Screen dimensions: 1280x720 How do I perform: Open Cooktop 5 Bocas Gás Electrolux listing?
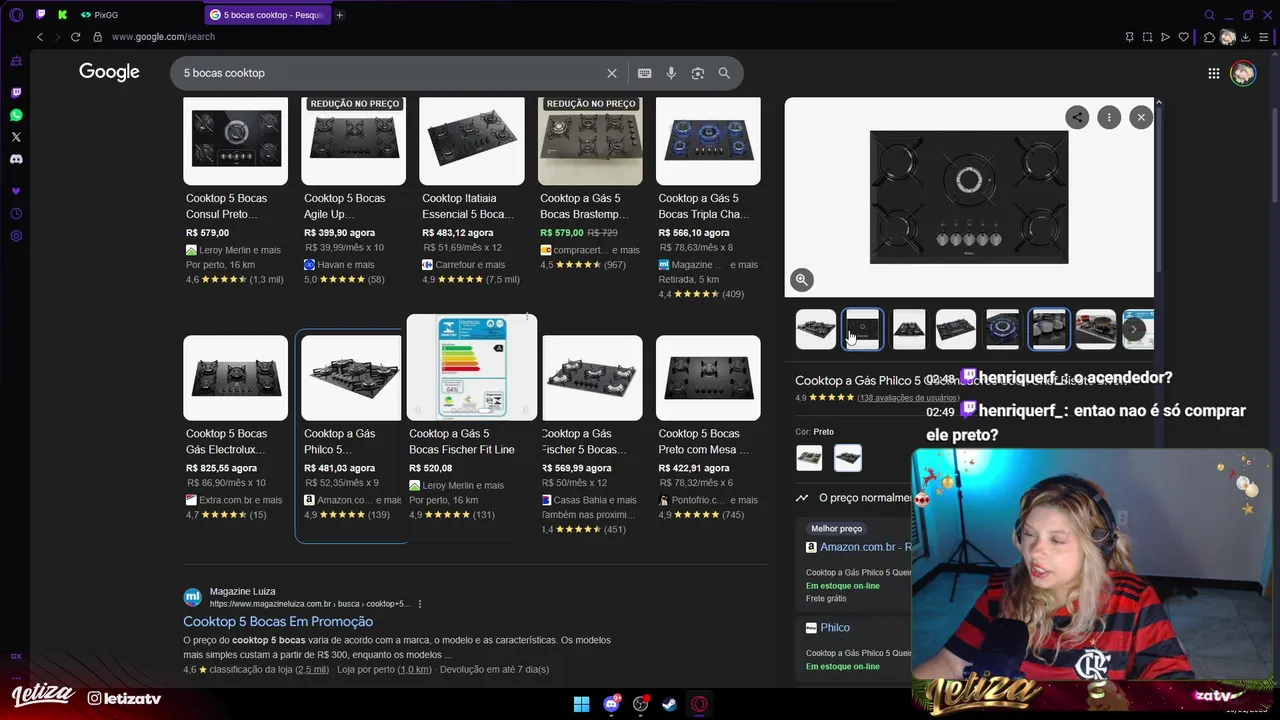[235, 428]
